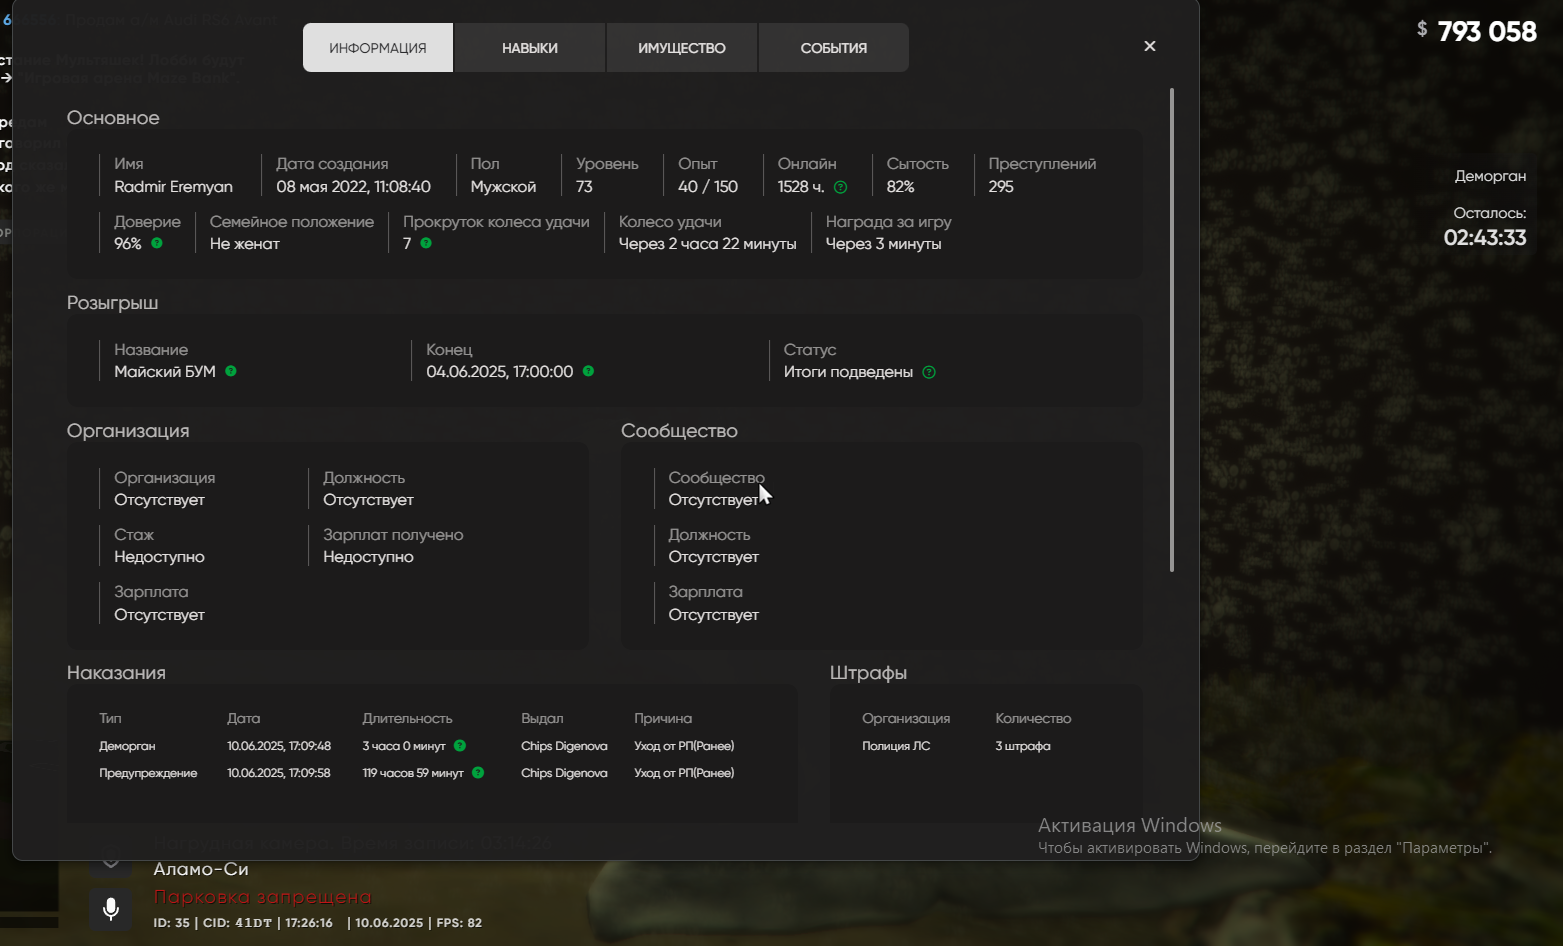Click the experience value 40 / 150
This screenshot has width=1563, height=946.
[x=708, y=187]
